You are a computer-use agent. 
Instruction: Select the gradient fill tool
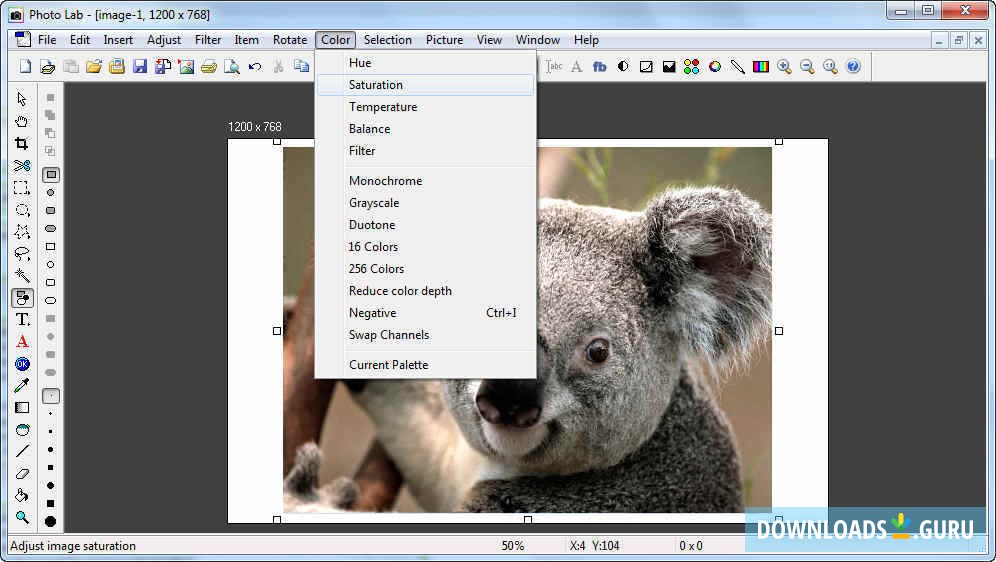pyautogui.click(x=22, y=408)
